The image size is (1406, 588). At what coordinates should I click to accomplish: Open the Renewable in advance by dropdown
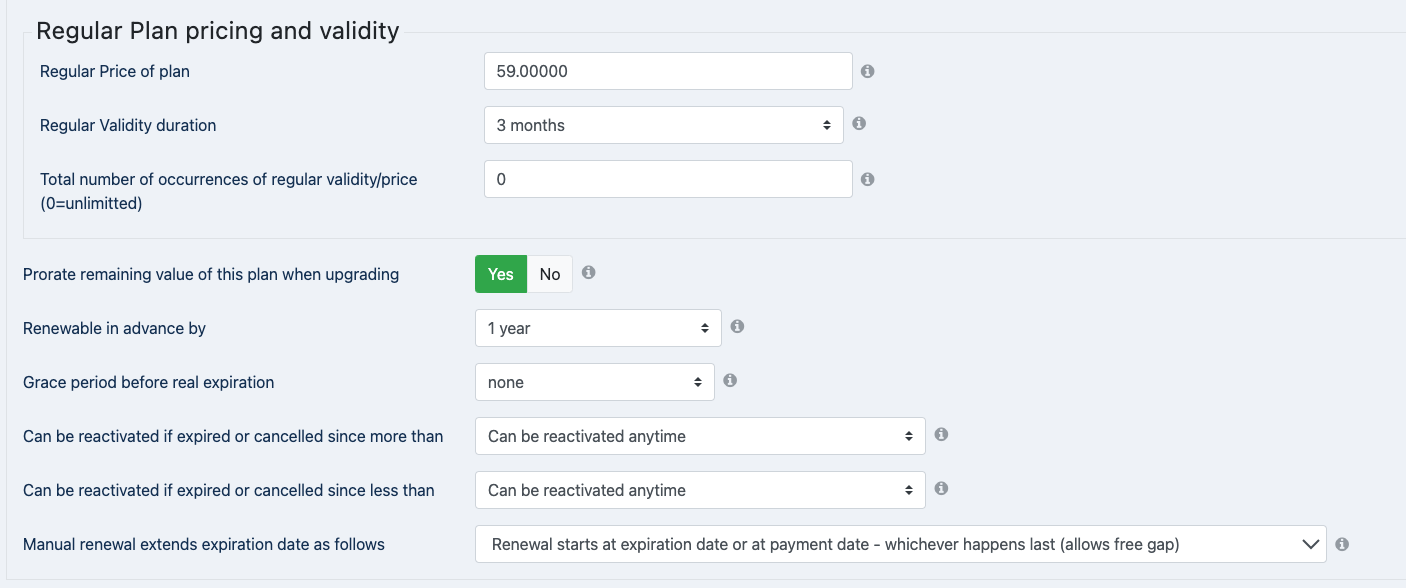coord(598,328)
